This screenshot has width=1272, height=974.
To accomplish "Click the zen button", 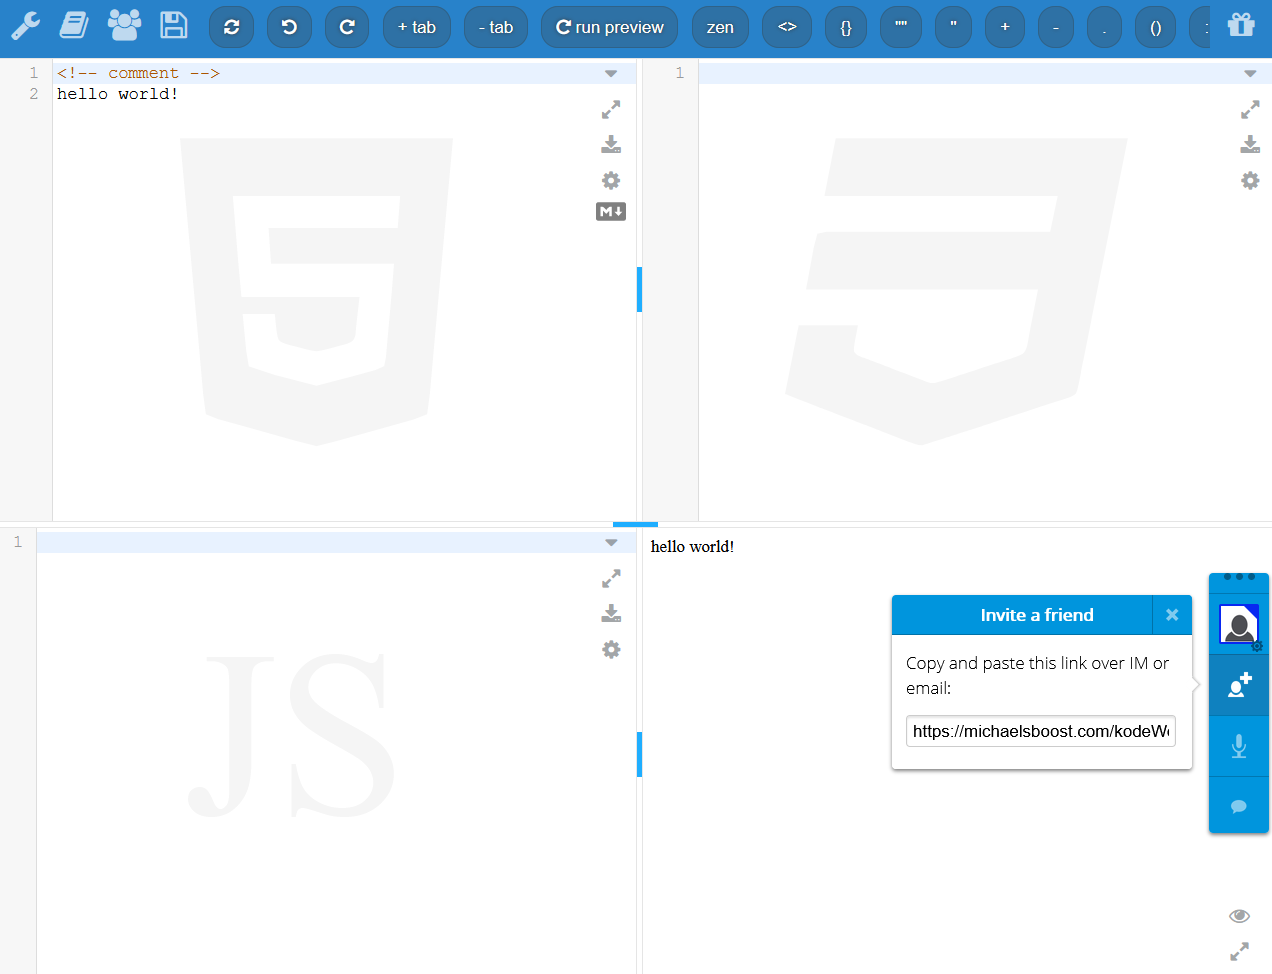I will (x=720, y=27).
